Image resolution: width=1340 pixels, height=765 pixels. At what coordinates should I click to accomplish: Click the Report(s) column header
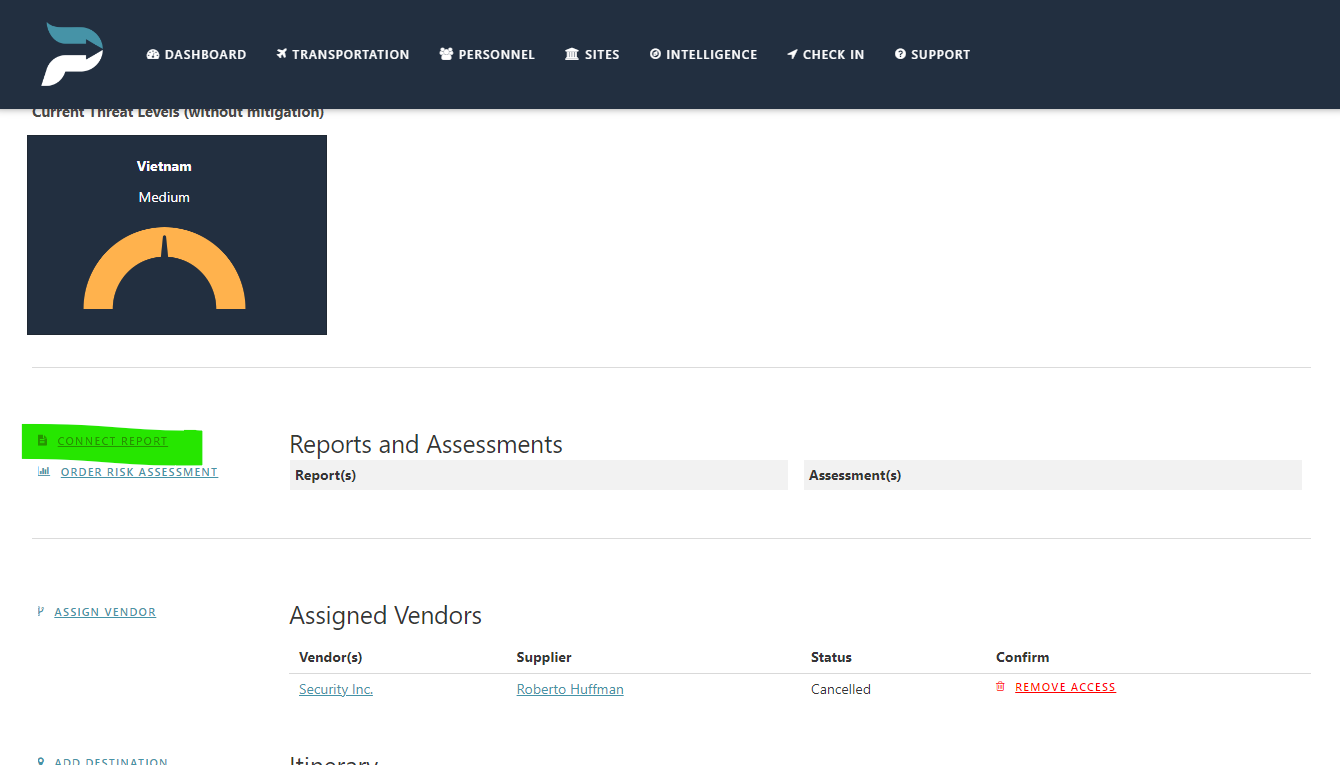pos(538,475)
